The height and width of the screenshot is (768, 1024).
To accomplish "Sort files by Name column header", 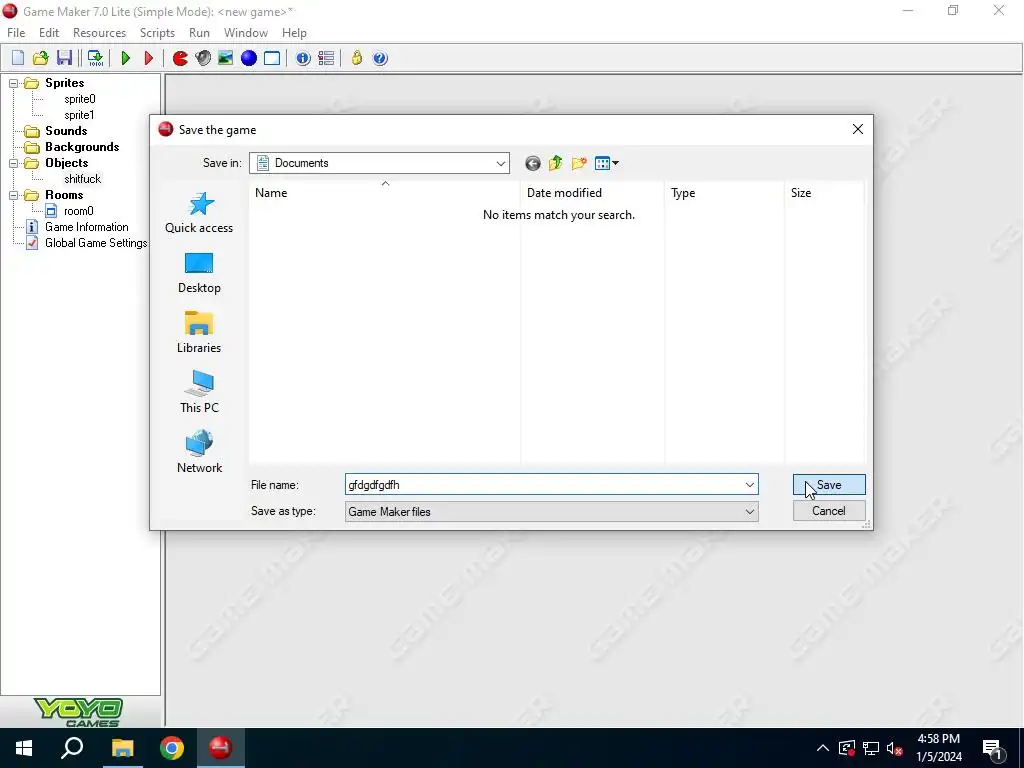I will pos(385,193).
